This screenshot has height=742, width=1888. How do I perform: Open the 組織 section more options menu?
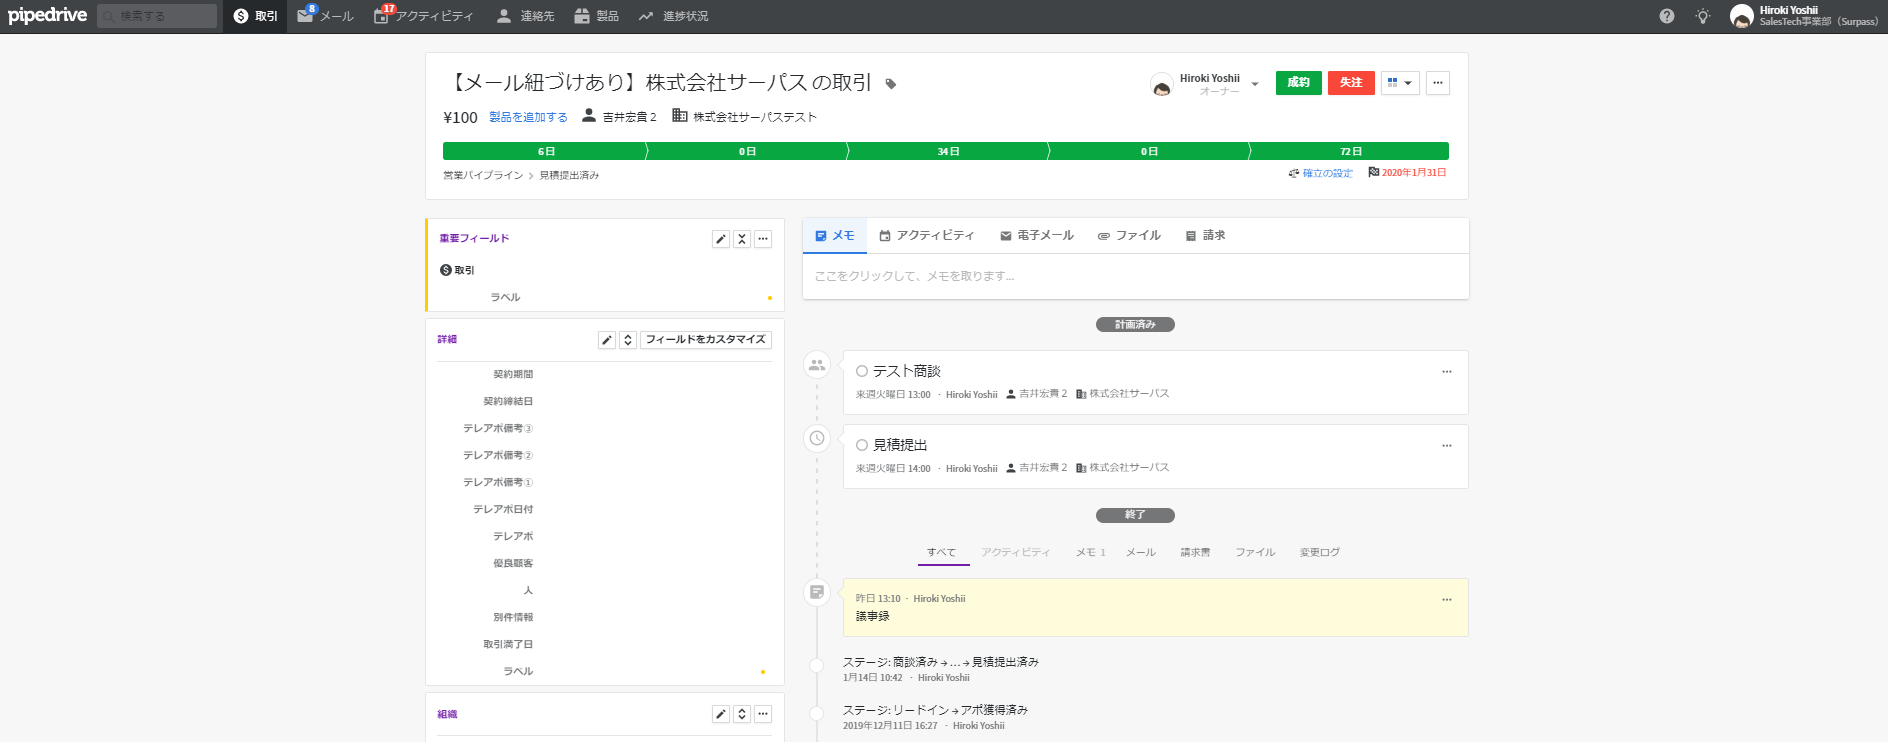tap(763, 714)
